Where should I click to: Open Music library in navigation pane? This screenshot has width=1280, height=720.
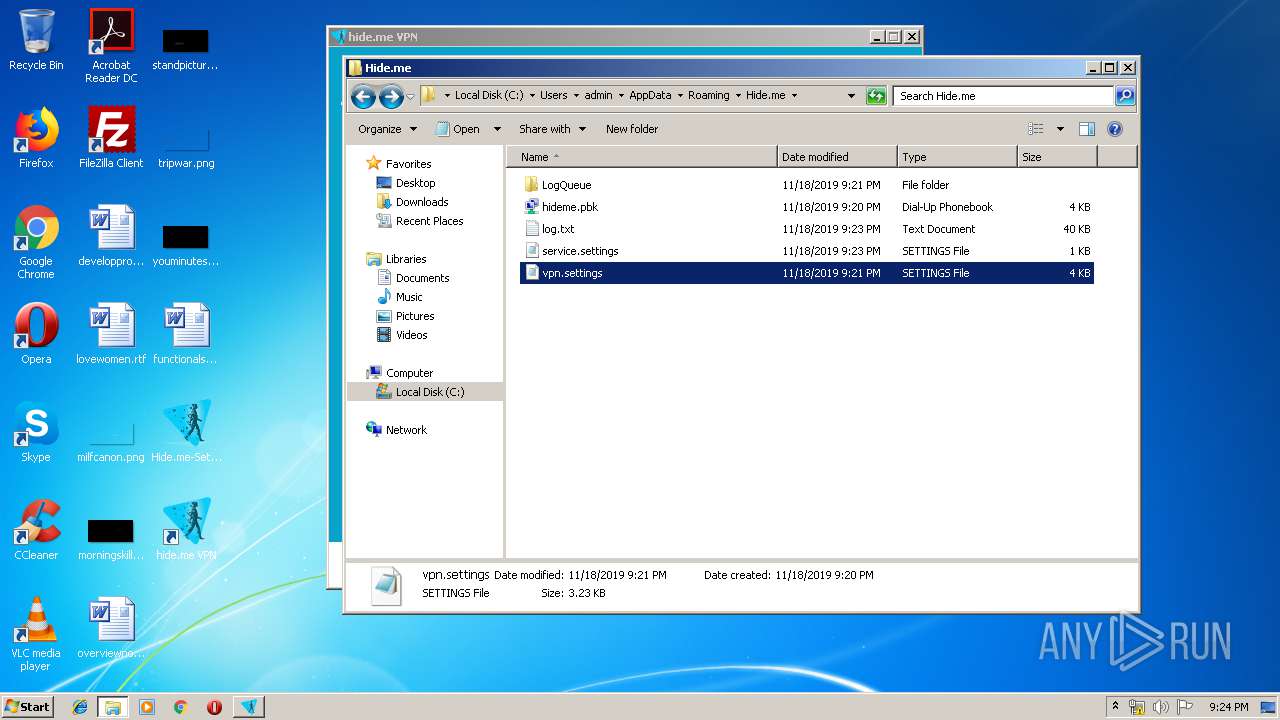(409, 297)
